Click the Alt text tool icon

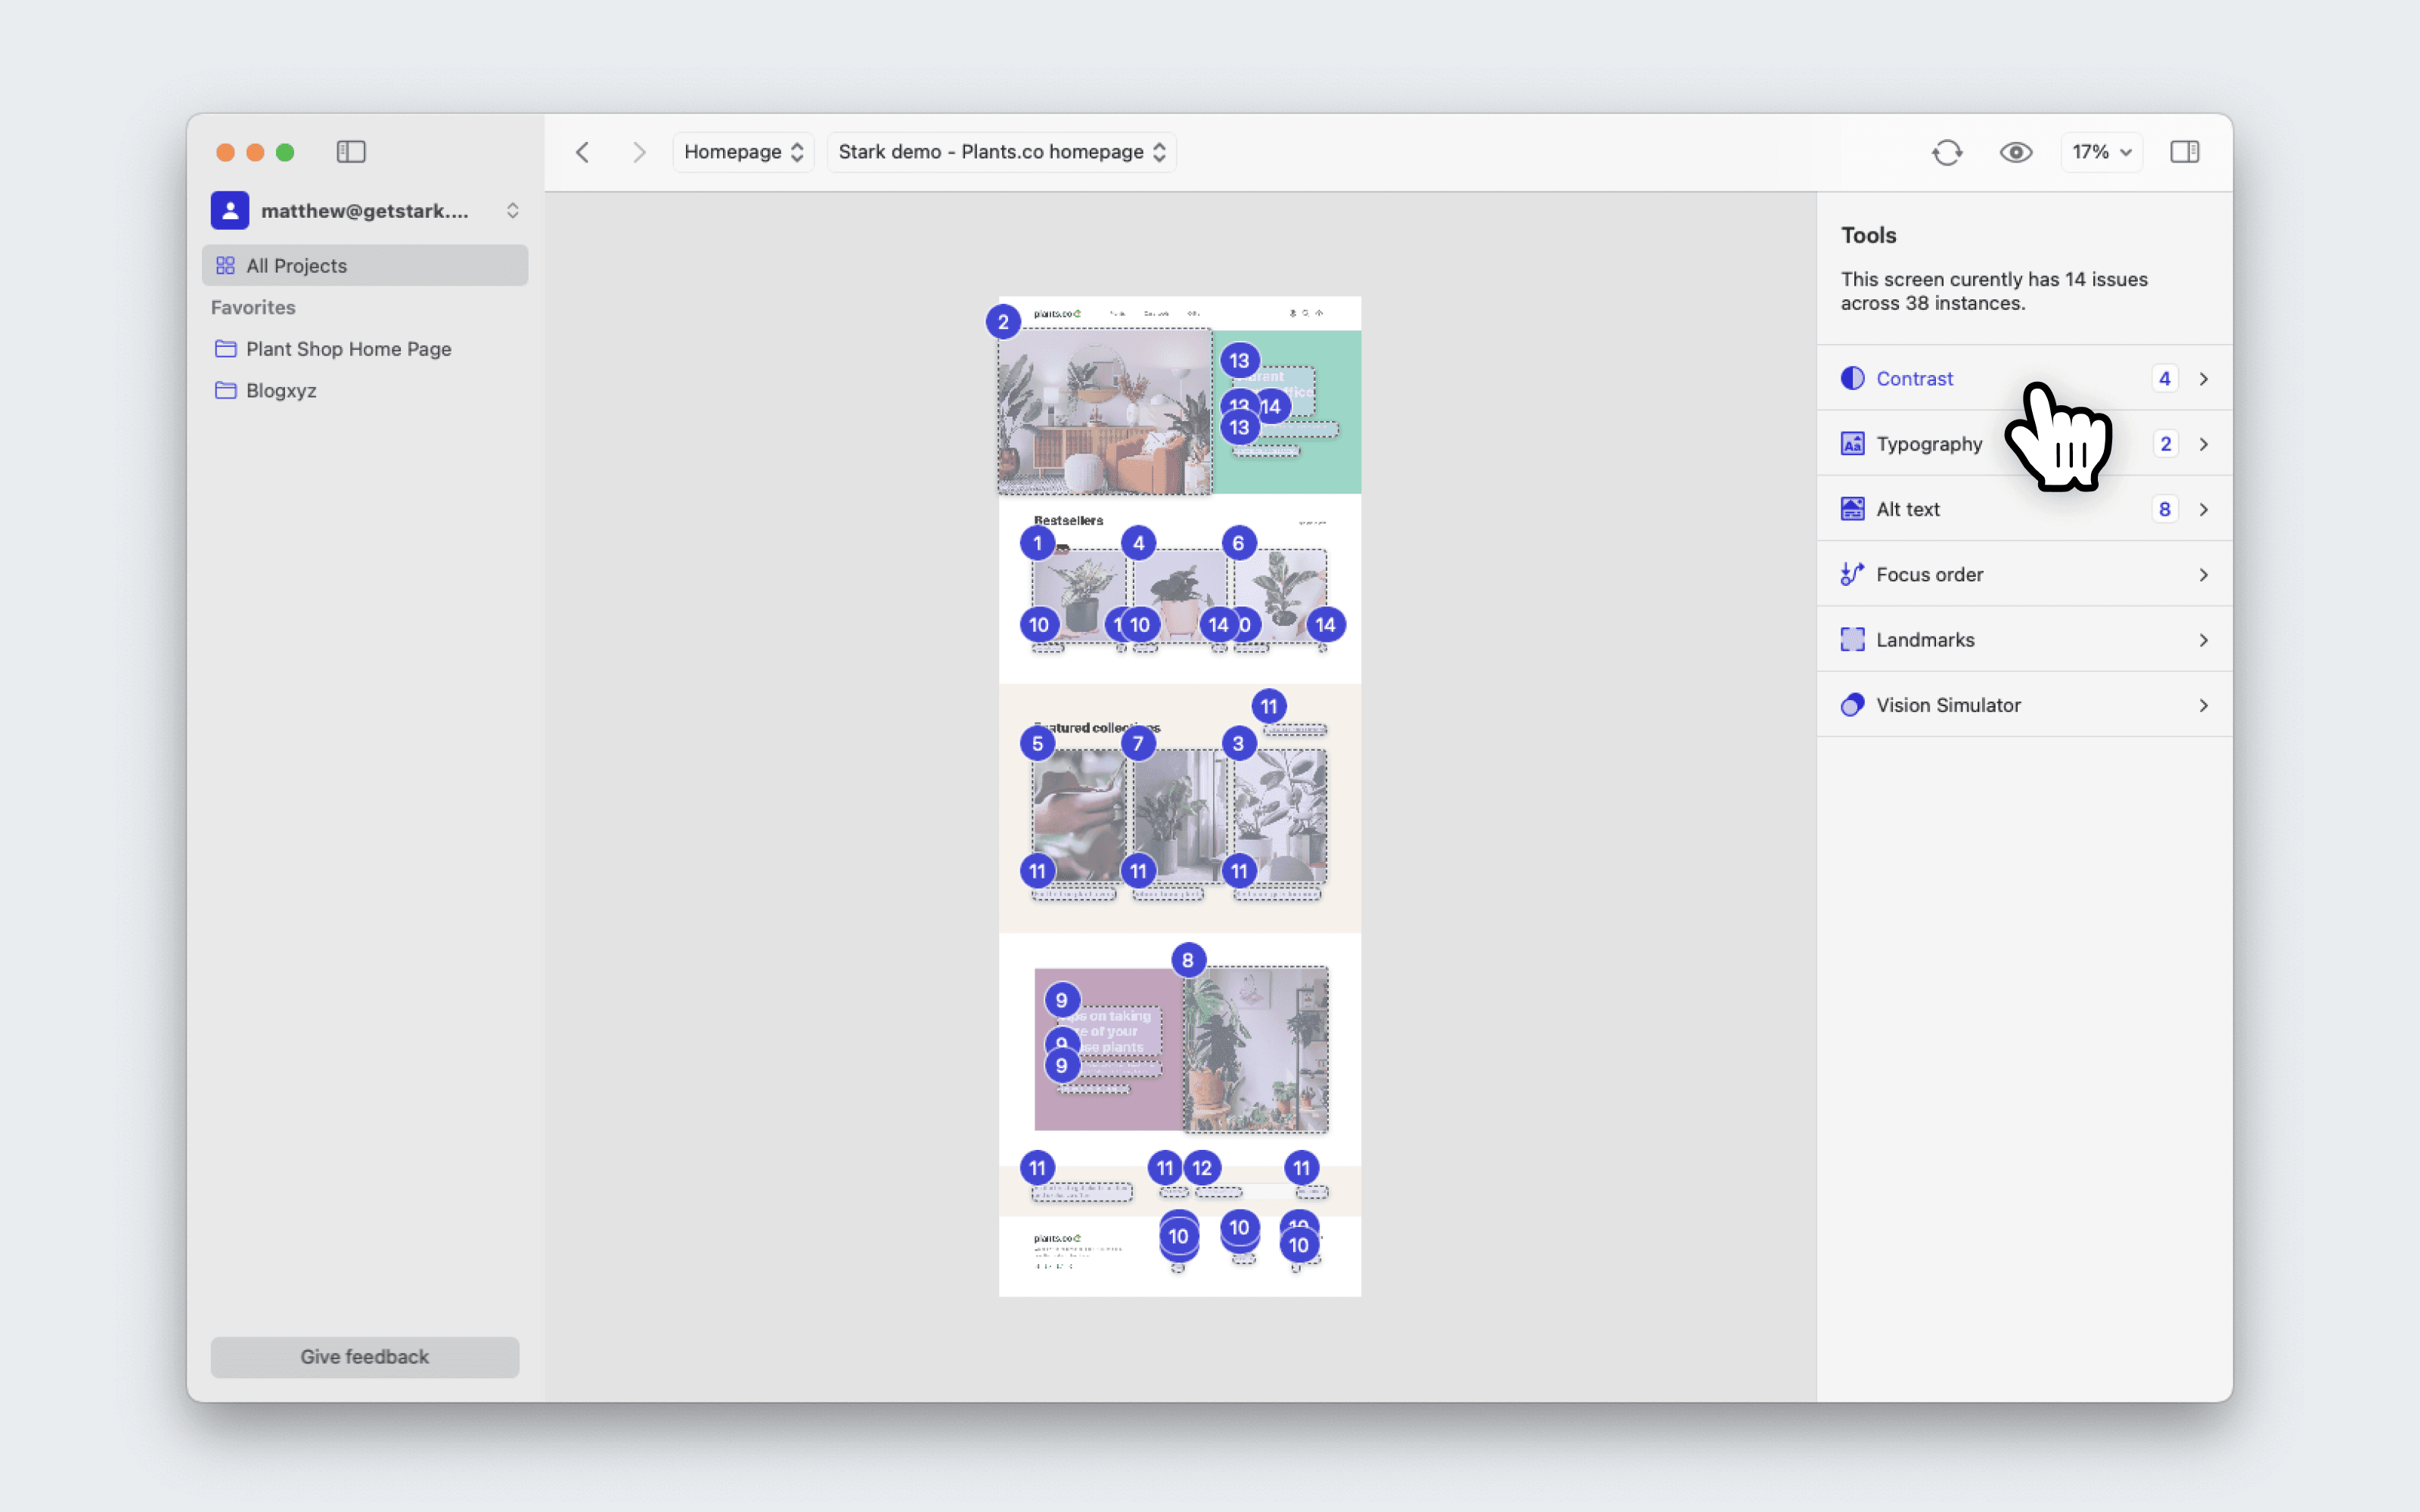point(1852,509)
